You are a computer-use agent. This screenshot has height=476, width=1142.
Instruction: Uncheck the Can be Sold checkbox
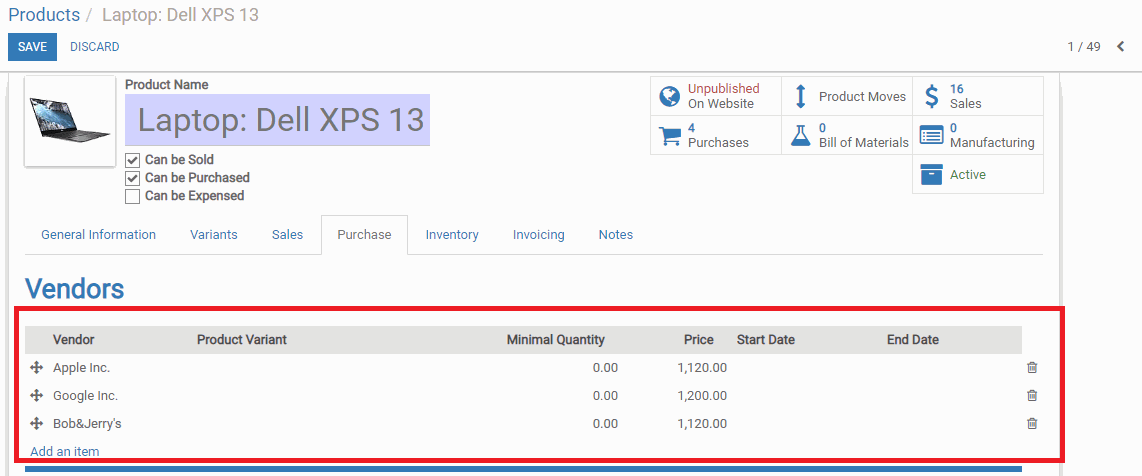(x=132, y=160)
